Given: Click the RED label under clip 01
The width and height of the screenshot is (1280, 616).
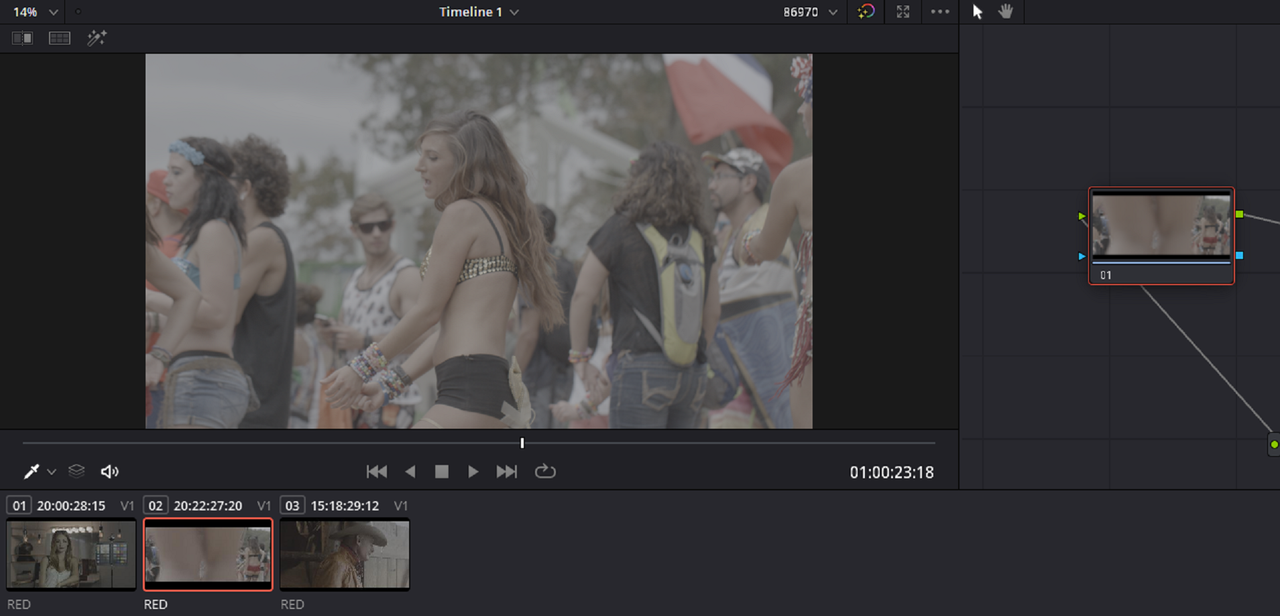Looking at the screenshot, I should point(18,604).
